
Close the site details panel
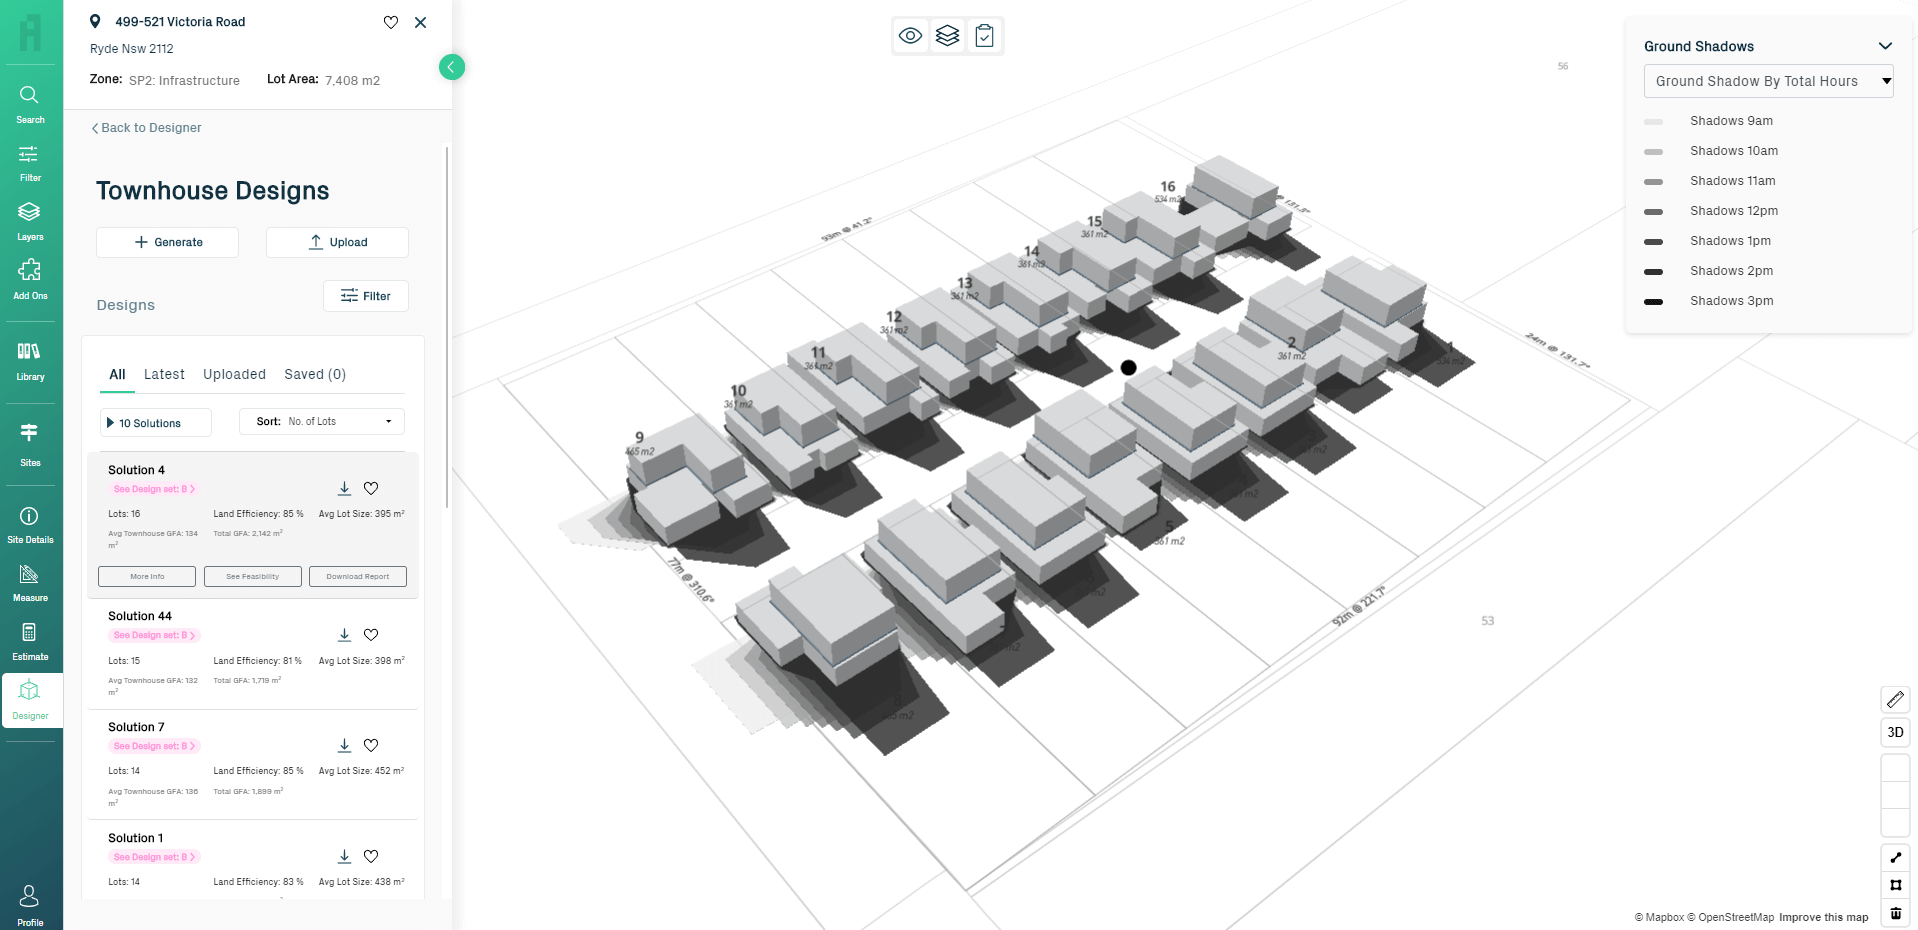coord(421,22)
